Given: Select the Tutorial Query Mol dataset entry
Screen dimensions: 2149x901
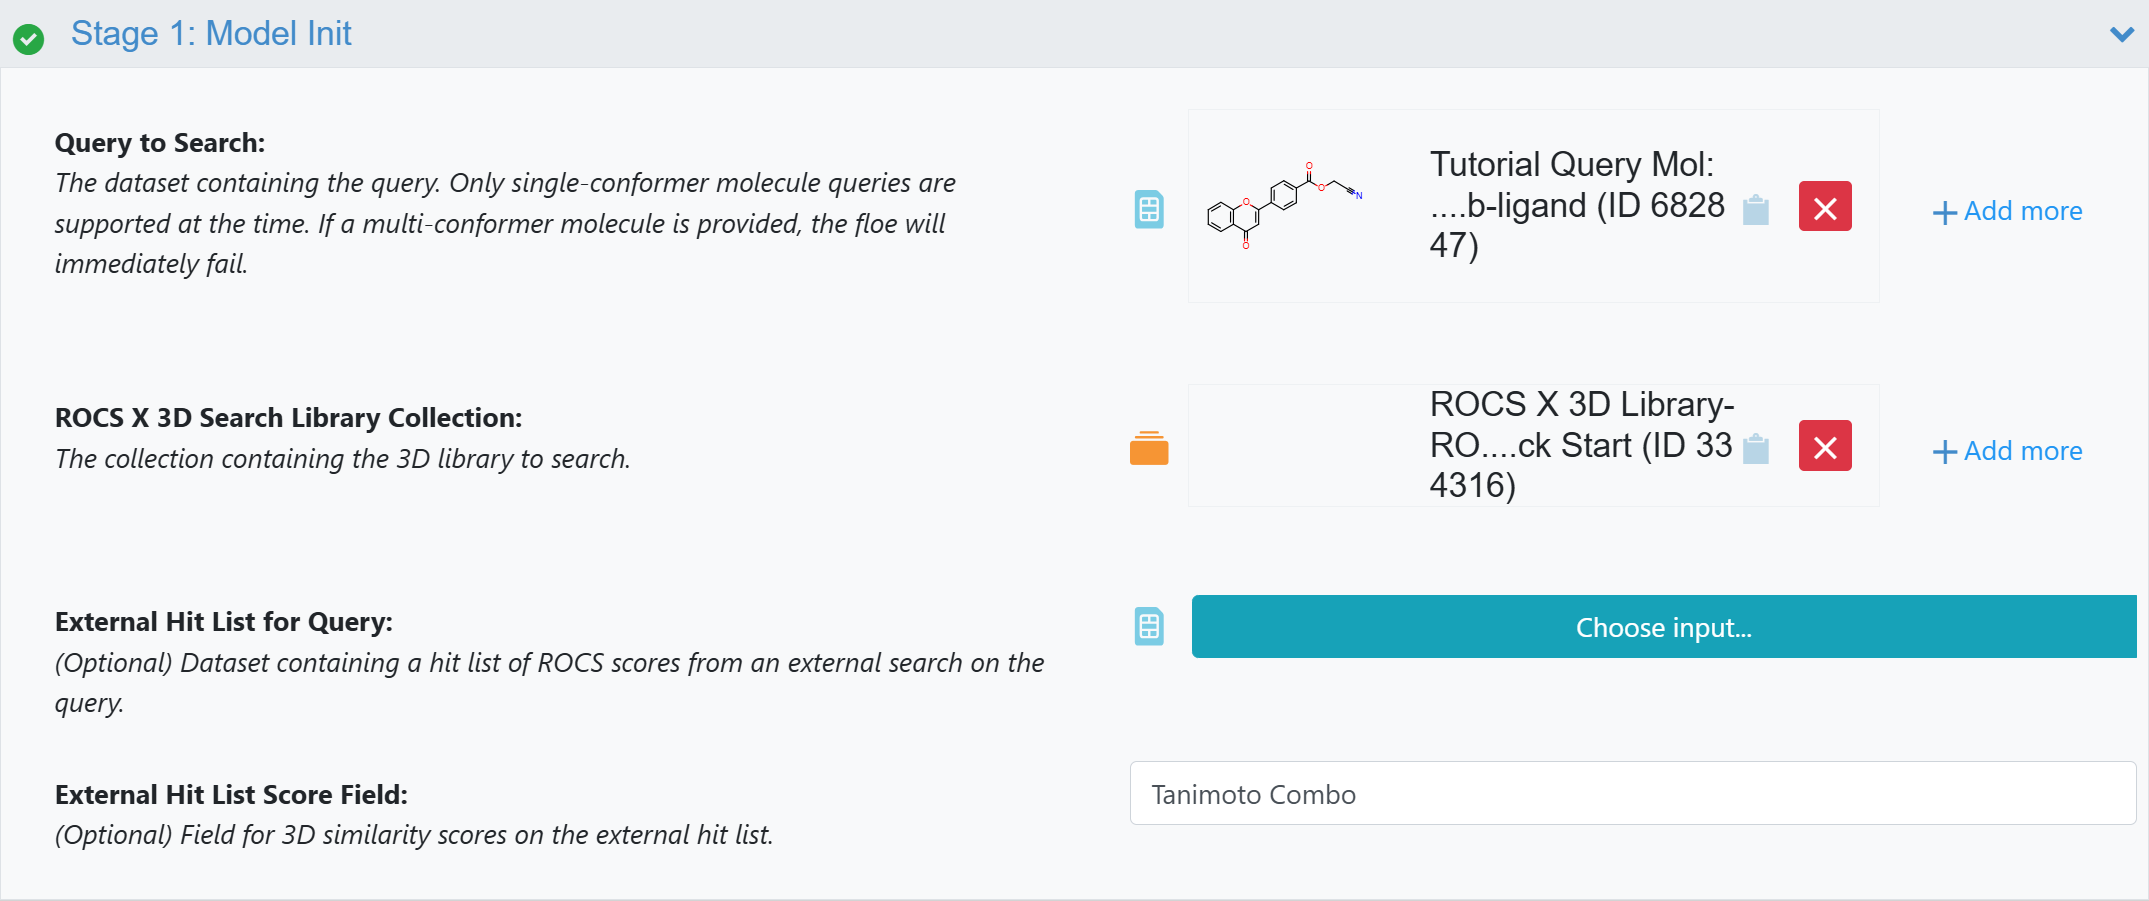Looking at the screenshot, I should (1576, 205).
